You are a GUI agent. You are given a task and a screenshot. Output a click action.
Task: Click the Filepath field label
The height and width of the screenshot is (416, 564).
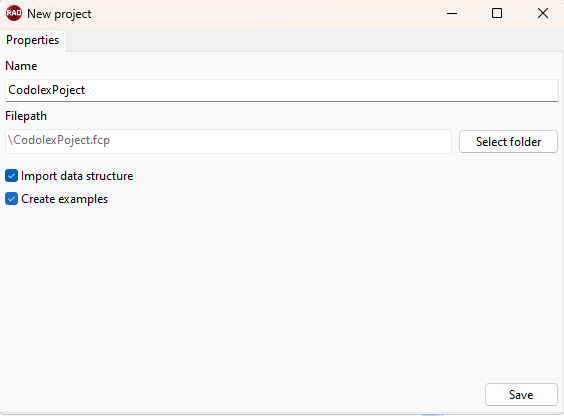(x=26, y=116)
